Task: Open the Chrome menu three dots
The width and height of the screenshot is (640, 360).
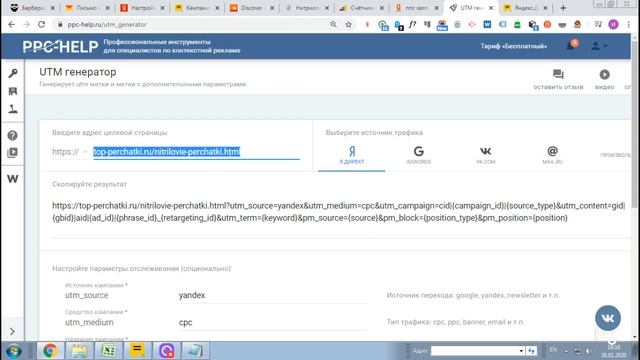Action: tap(629, 24)
